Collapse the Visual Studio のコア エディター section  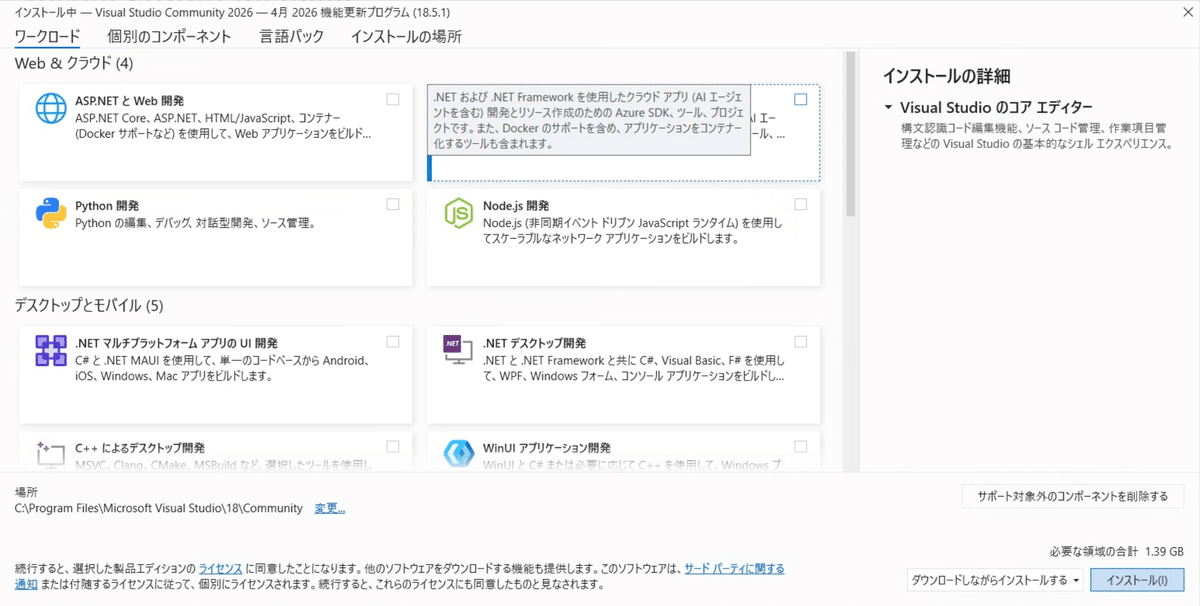click(888, 107)
